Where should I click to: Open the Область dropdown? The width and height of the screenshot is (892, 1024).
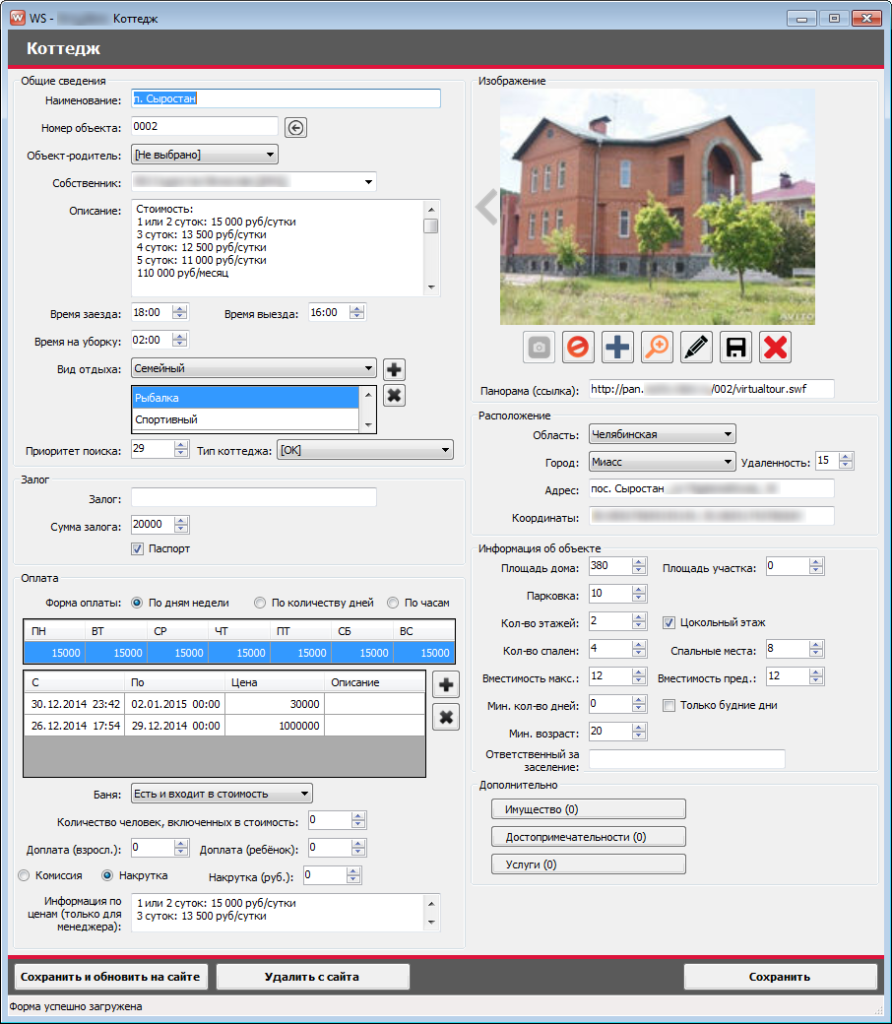click(662, 434)
